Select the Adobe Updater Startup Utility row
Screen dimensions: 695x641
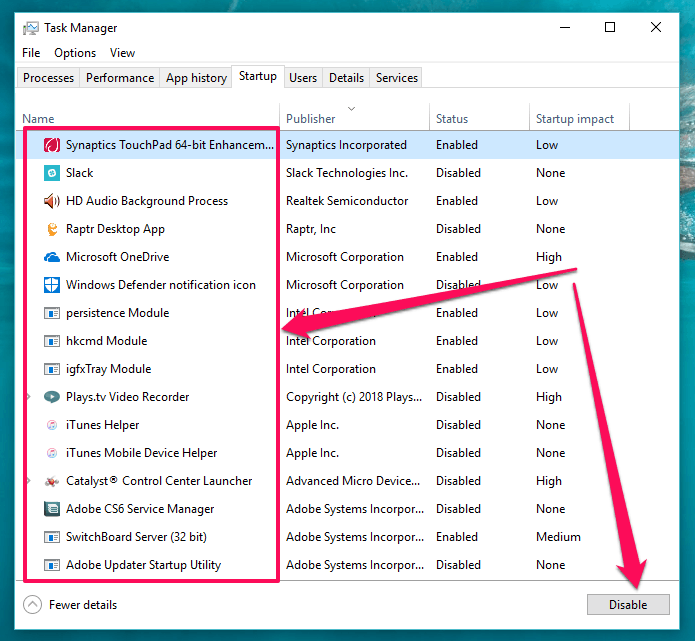click(348, 565)
